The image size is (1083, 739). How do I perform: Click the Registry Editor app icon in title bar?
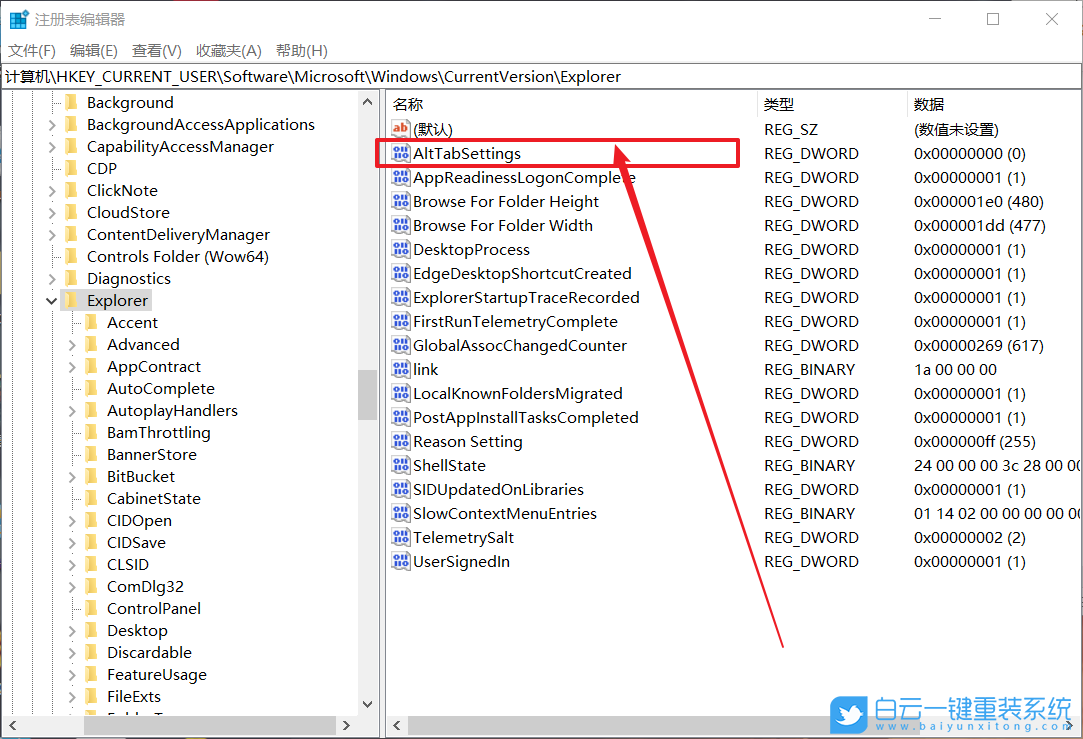[x=18, y=19]
